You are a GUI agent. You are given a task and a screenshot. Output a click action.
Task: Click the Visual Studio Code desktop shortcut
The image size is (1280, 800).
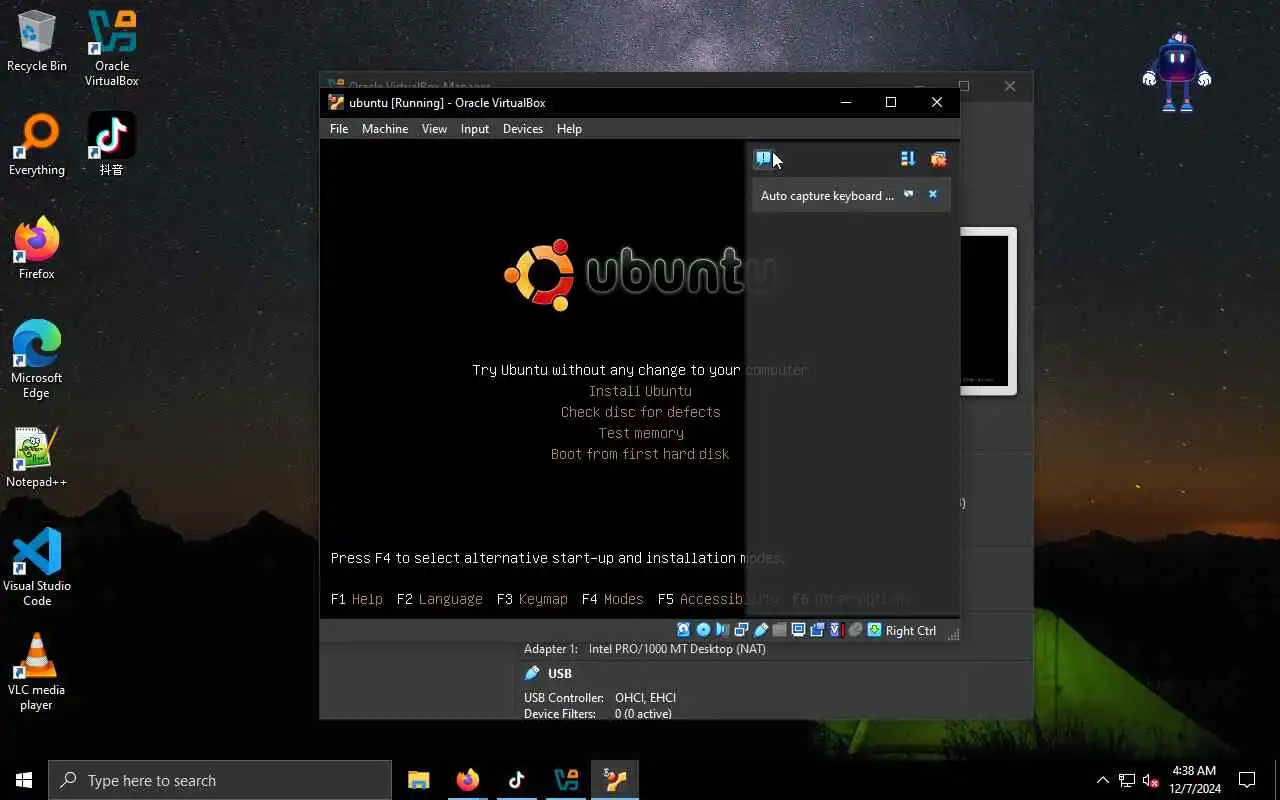(x=37, y=568)
